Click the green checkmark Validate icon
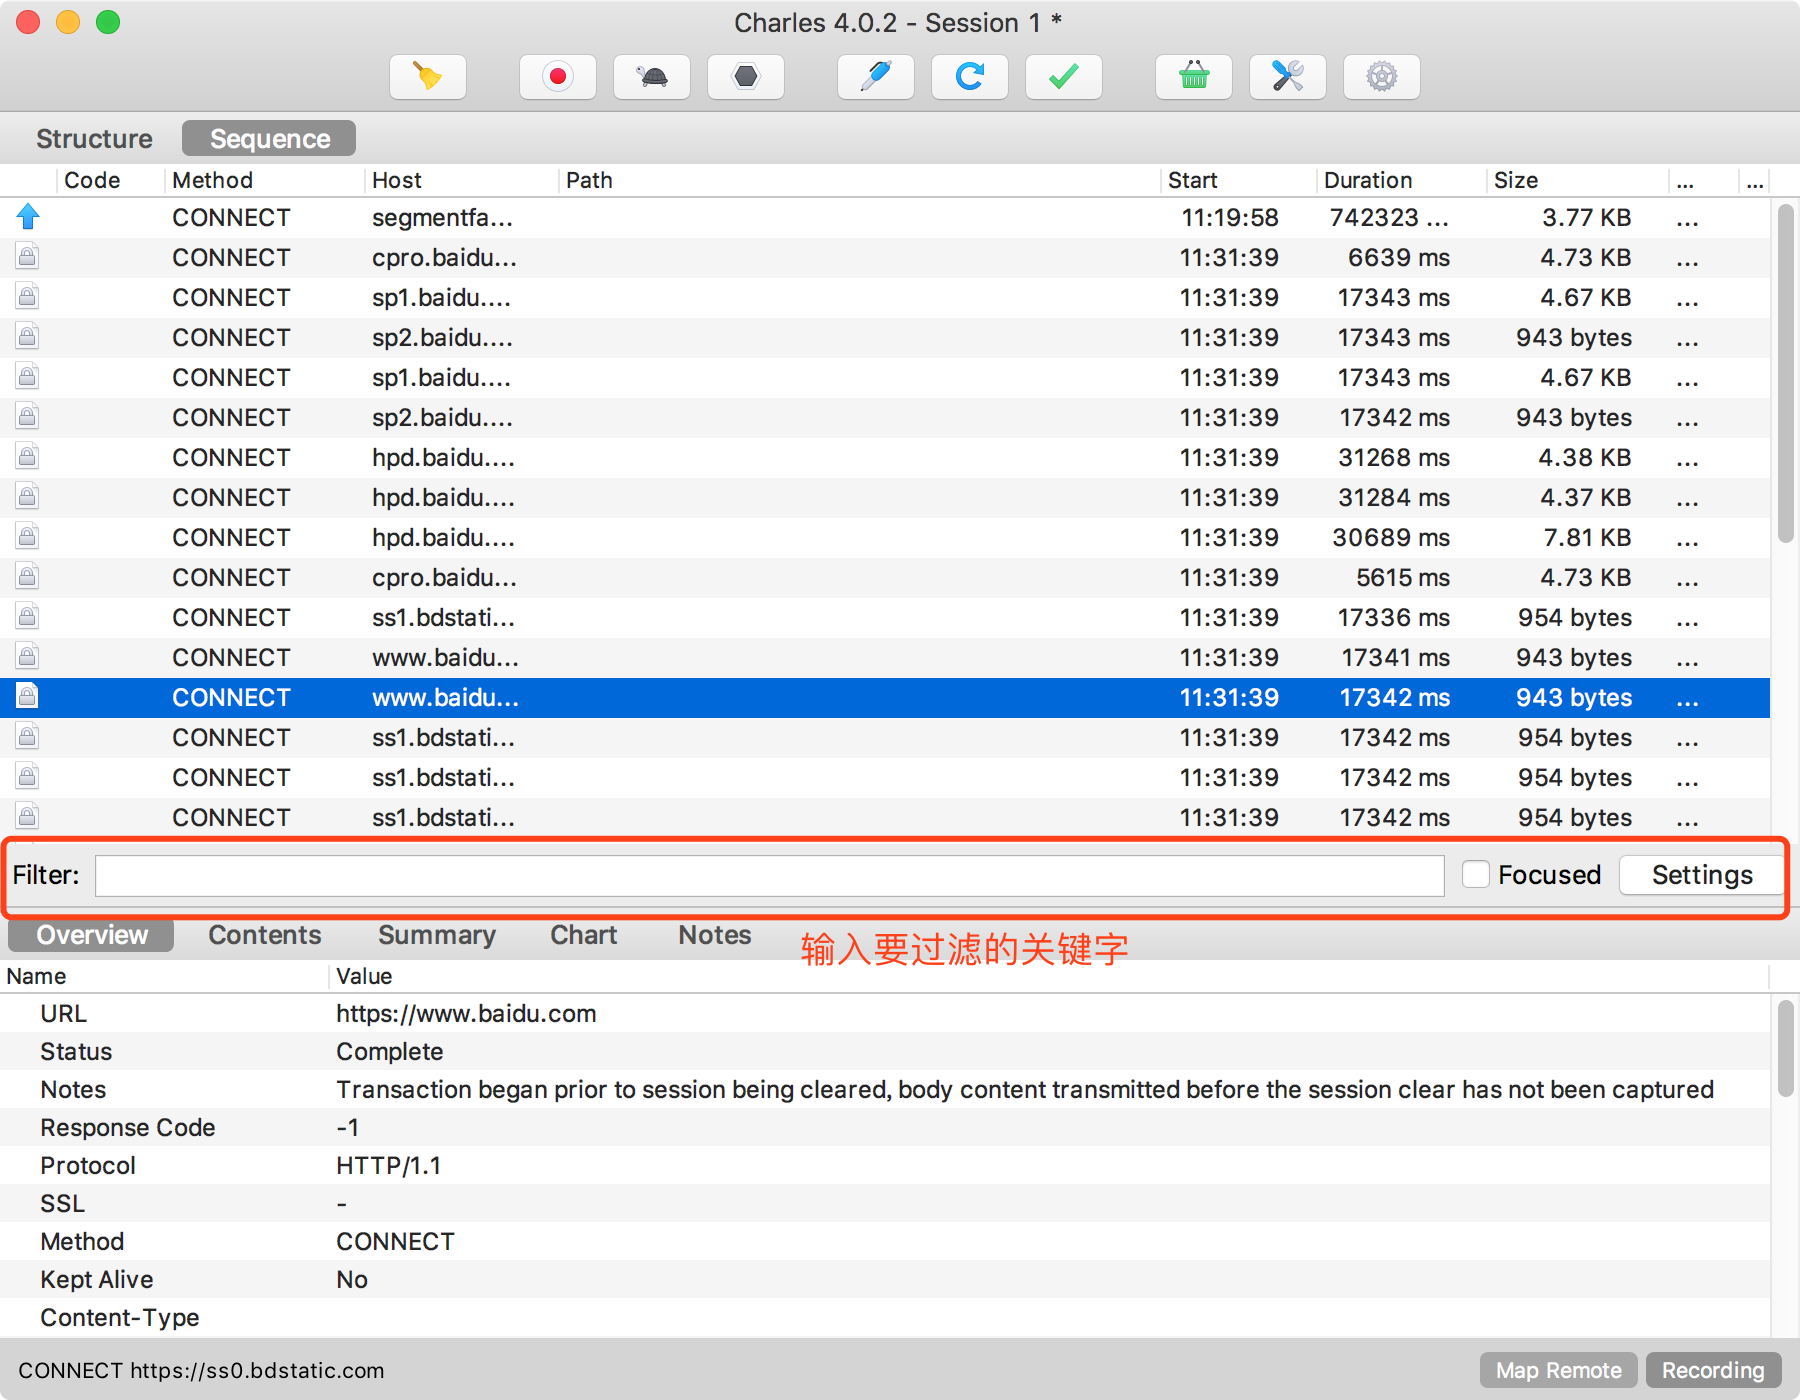 [1064, 77]
